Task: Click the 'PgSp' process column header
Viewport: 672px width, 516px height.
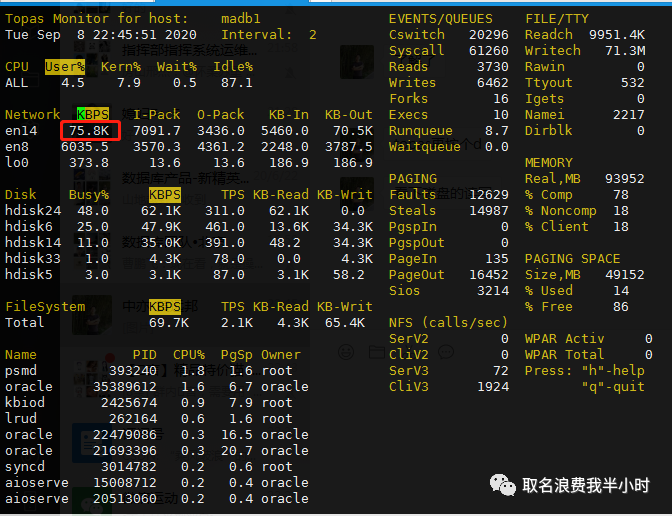Action: point(237,355)
